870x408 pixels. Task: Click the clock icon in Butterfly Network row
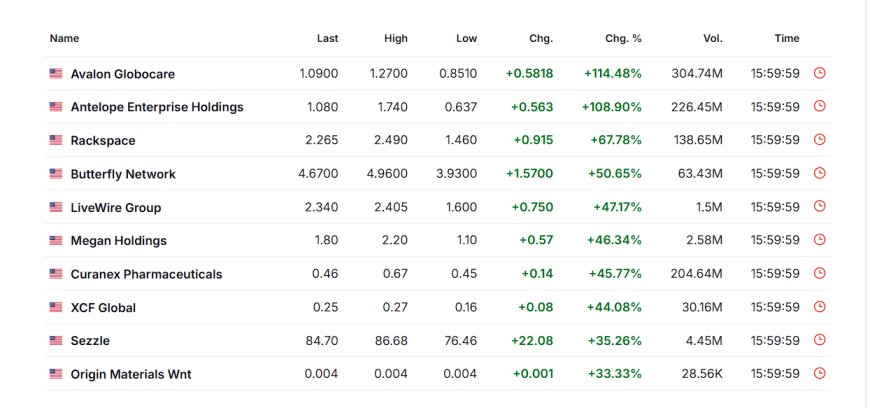(819, 173)
